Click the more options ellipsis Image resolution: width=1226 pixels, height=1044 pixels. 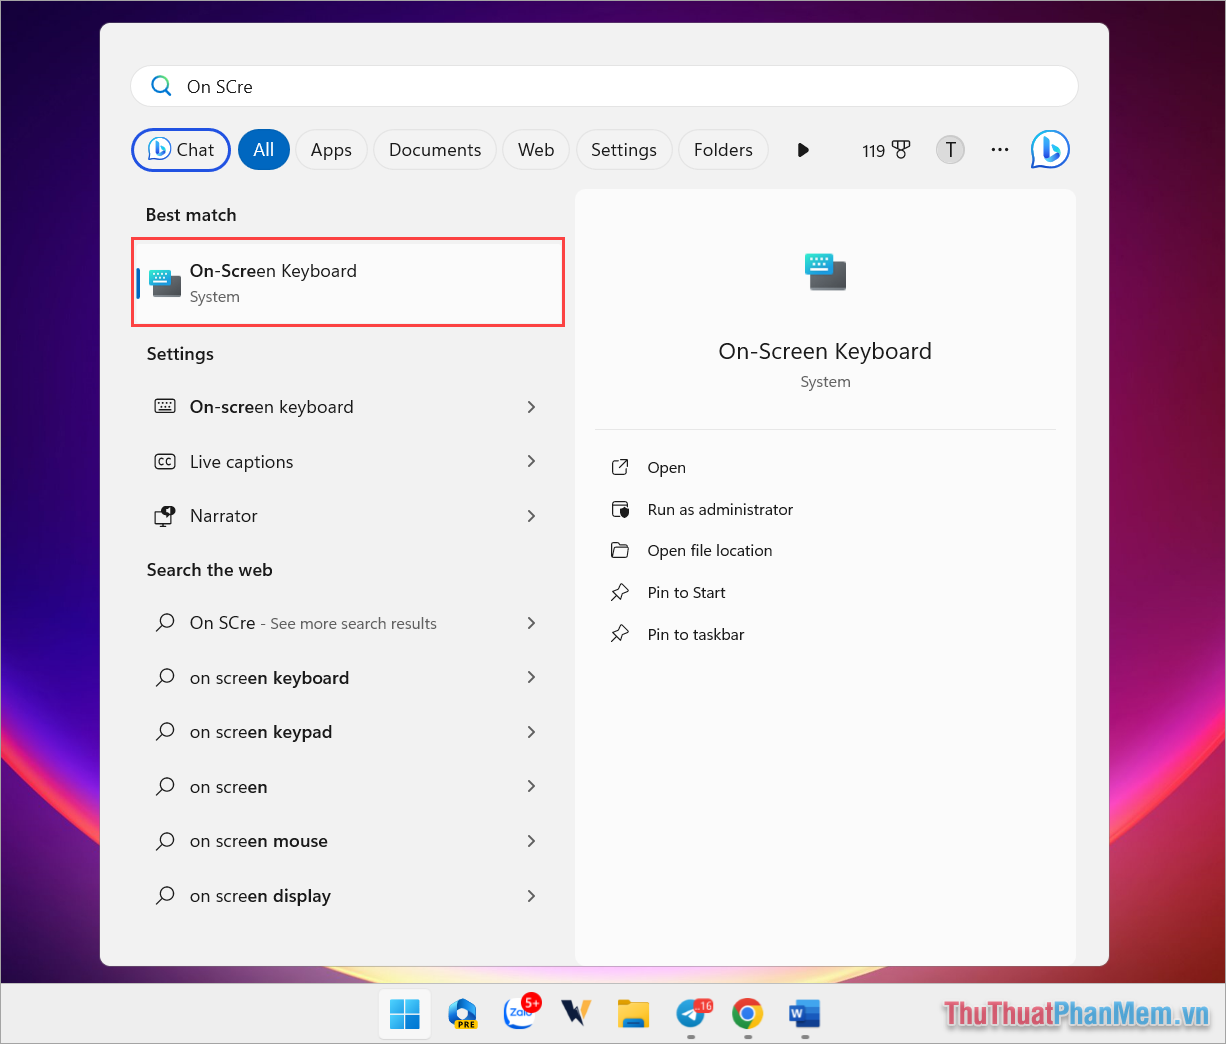point(999,149)
